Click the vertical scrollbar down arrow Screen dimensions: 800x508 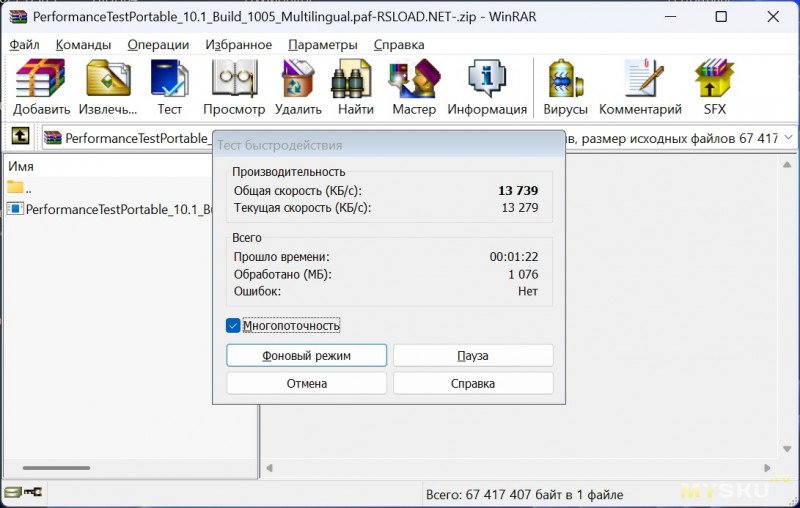pyautogui.click(x=787, y=449)
